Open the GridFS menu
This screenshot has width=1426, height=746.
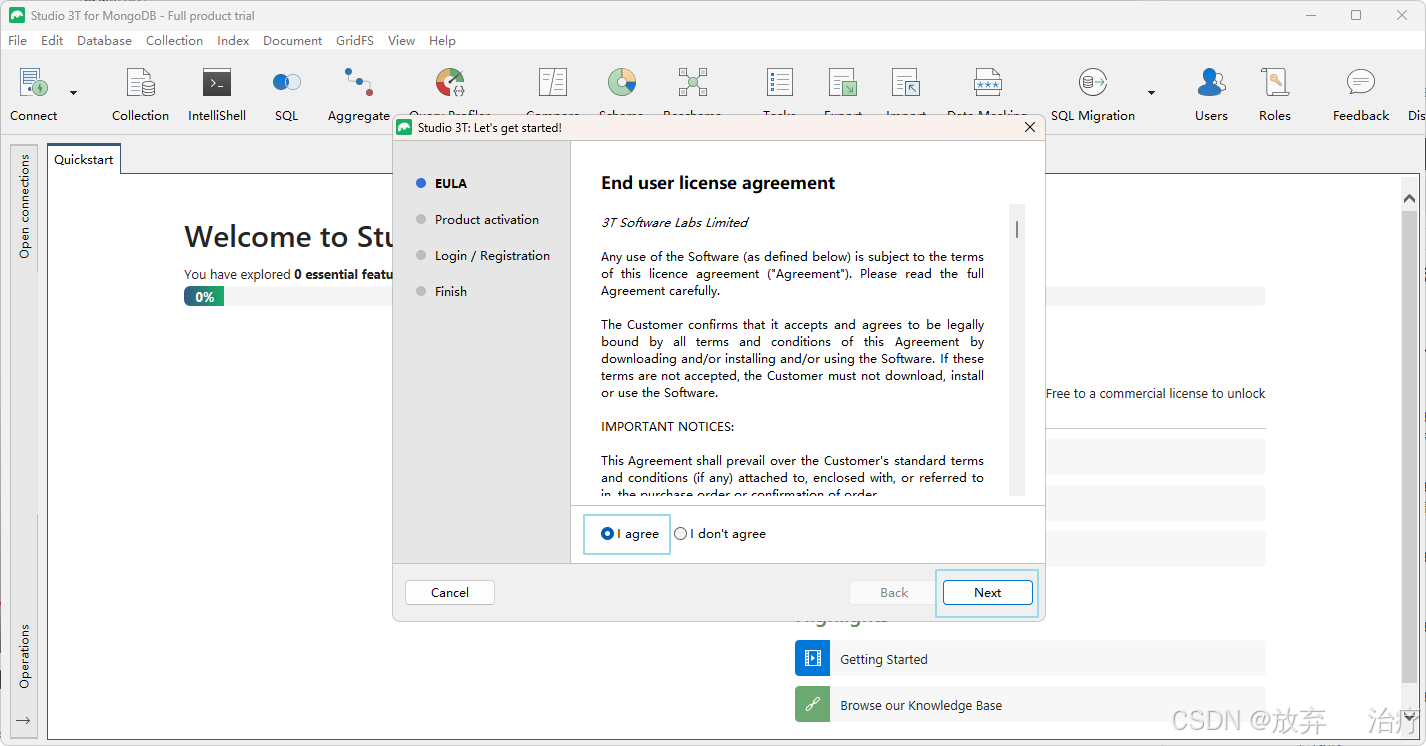tap(355, 41)
